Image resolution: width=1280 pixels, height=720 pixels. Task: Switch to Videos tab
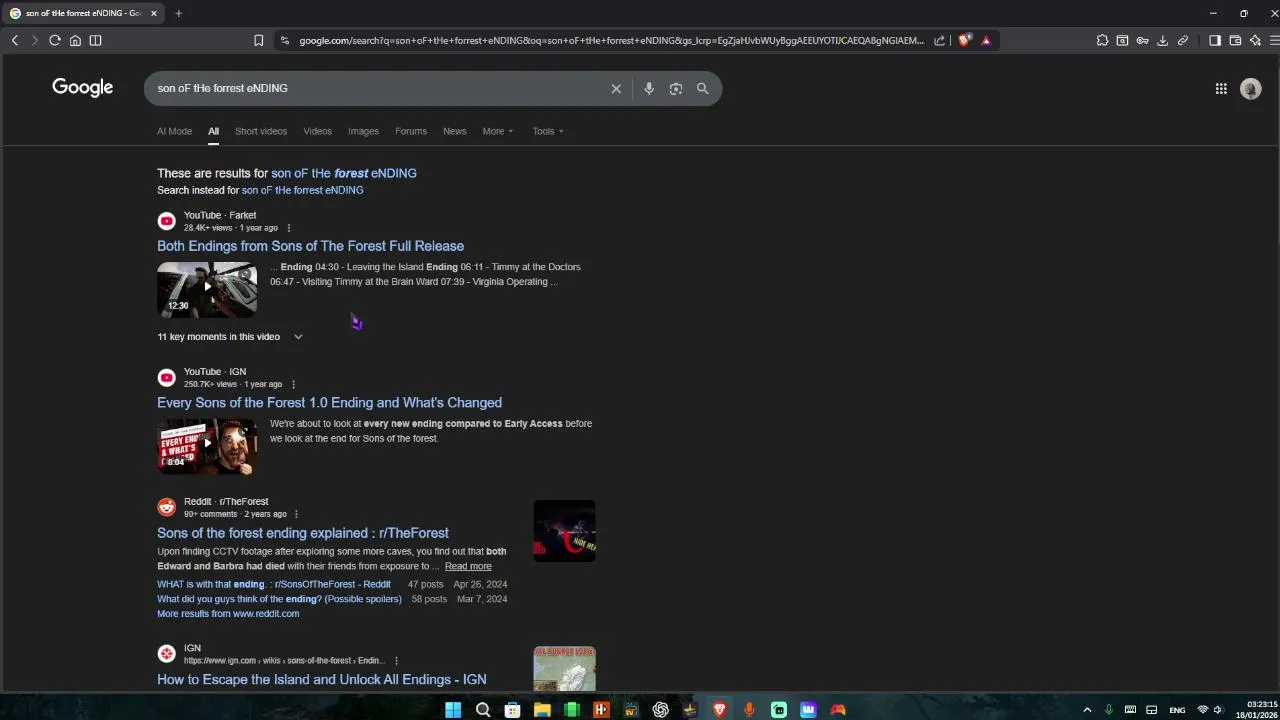pyautogui.click(x=317, y=131)
